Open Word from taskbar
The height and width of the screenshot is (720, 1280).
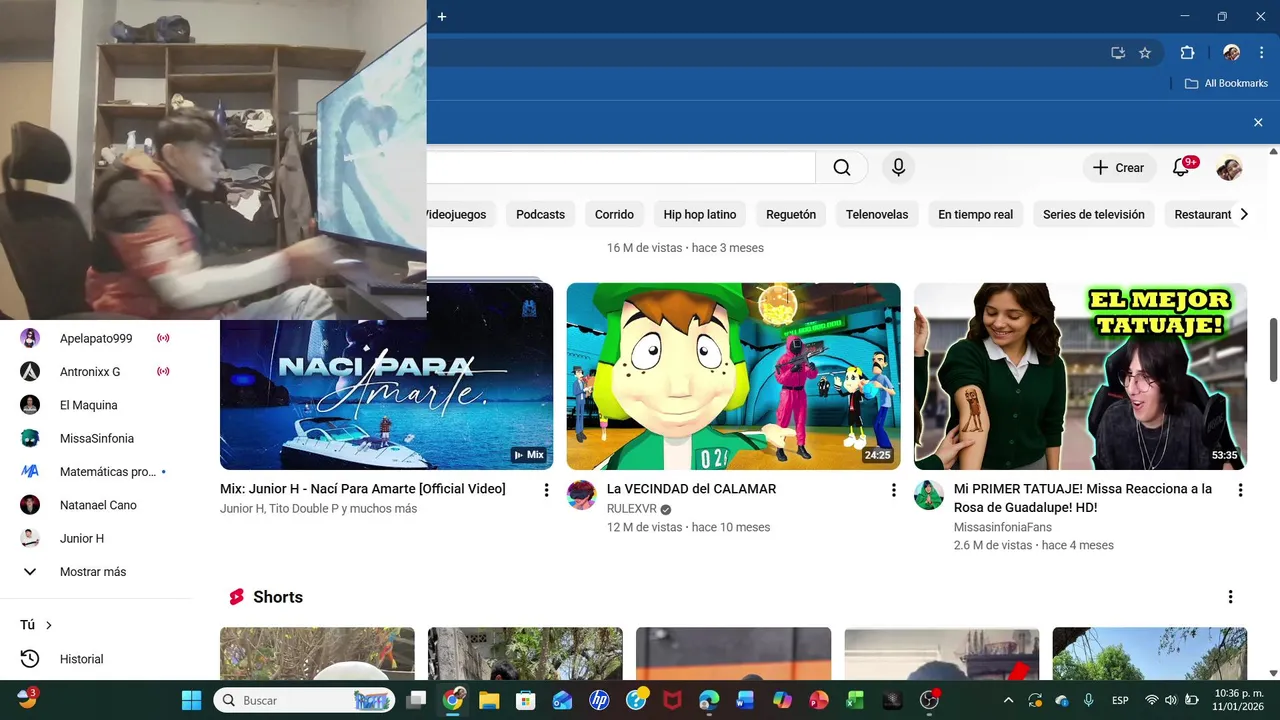745,700
